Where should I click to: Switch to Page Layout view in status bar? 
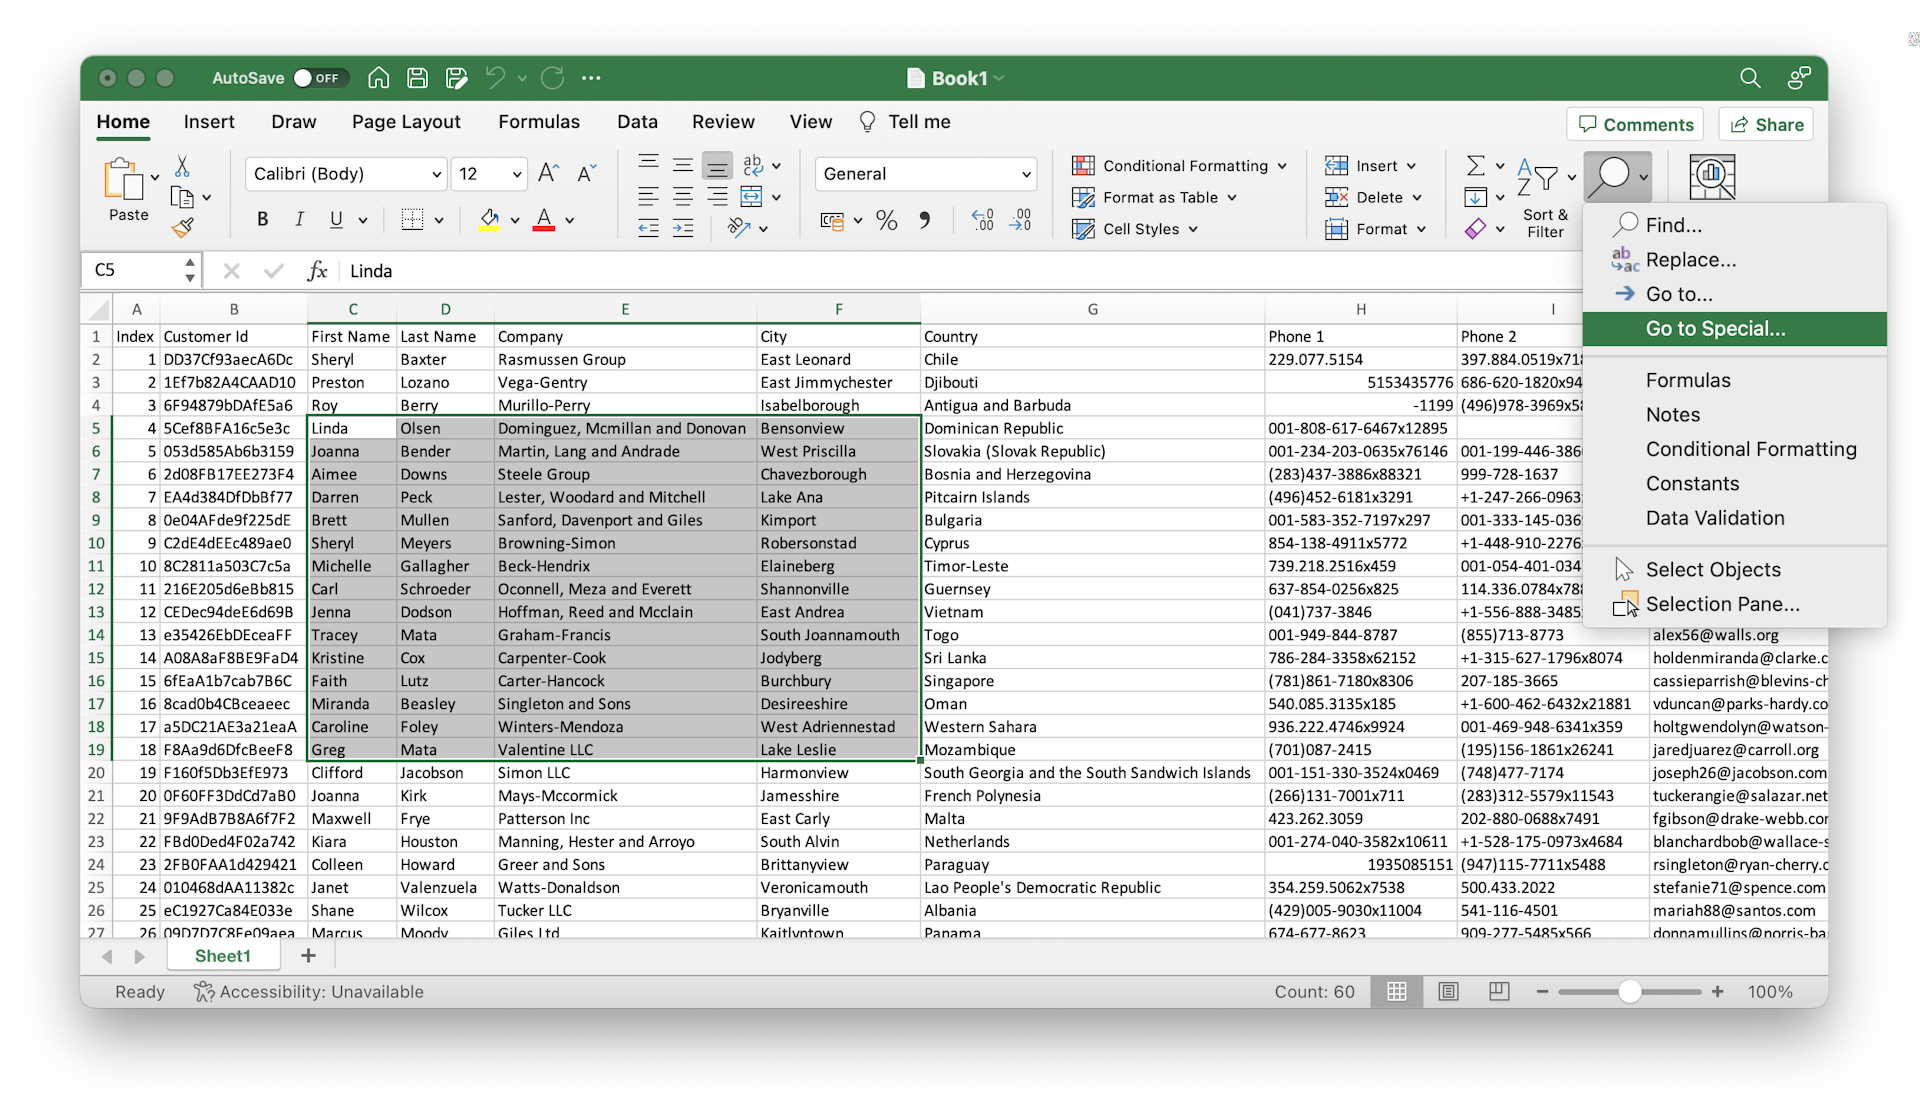click(1448, 991)
